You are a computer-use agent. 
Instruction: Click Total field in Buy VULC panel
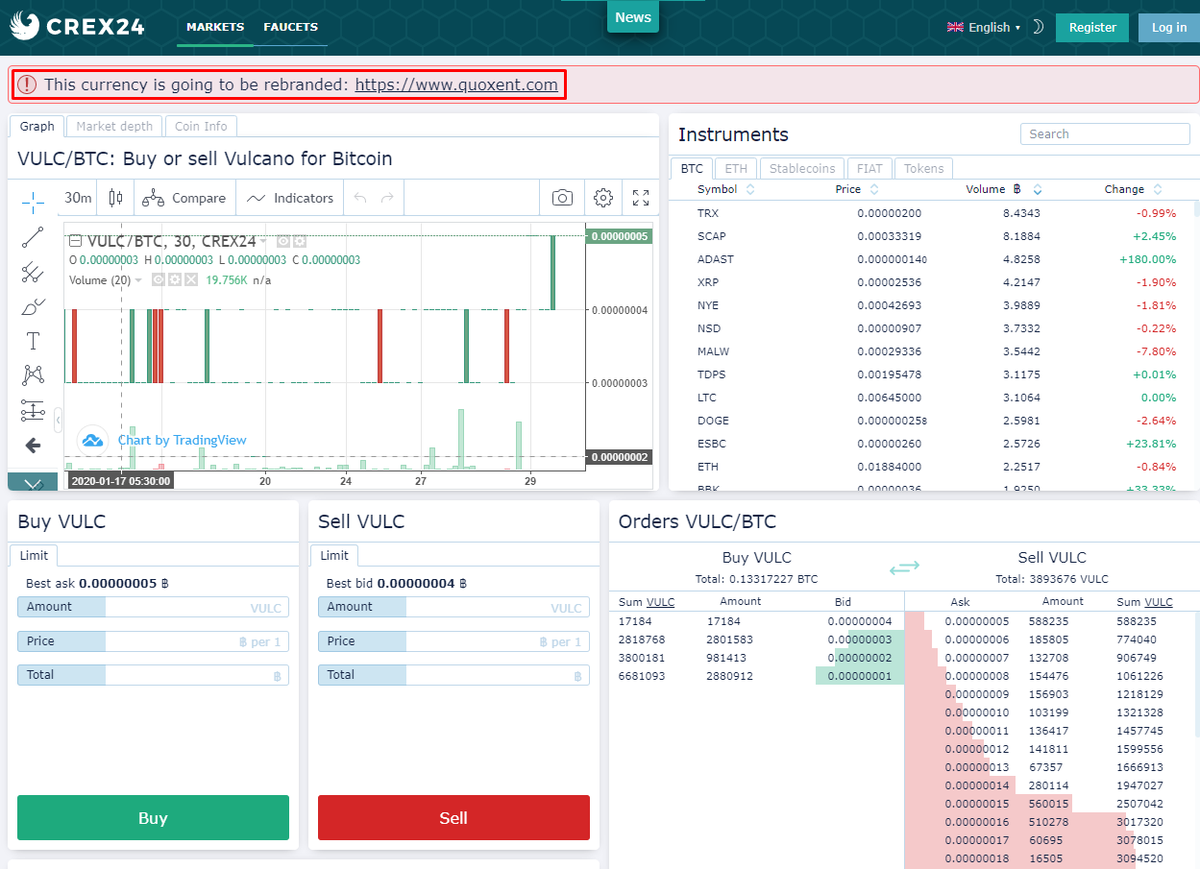pyautogui.click(x=153, y=675)
